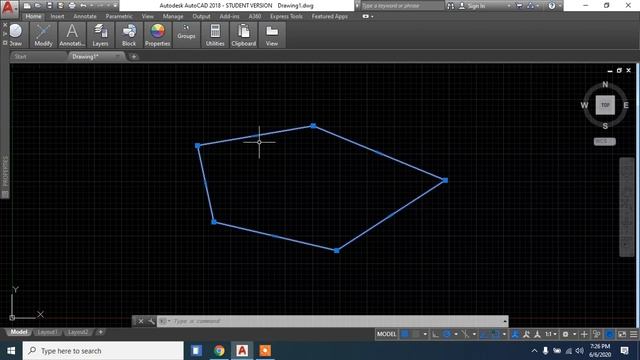Open workspace switching gear icon

pyautogui.click(x=566, y=334)
